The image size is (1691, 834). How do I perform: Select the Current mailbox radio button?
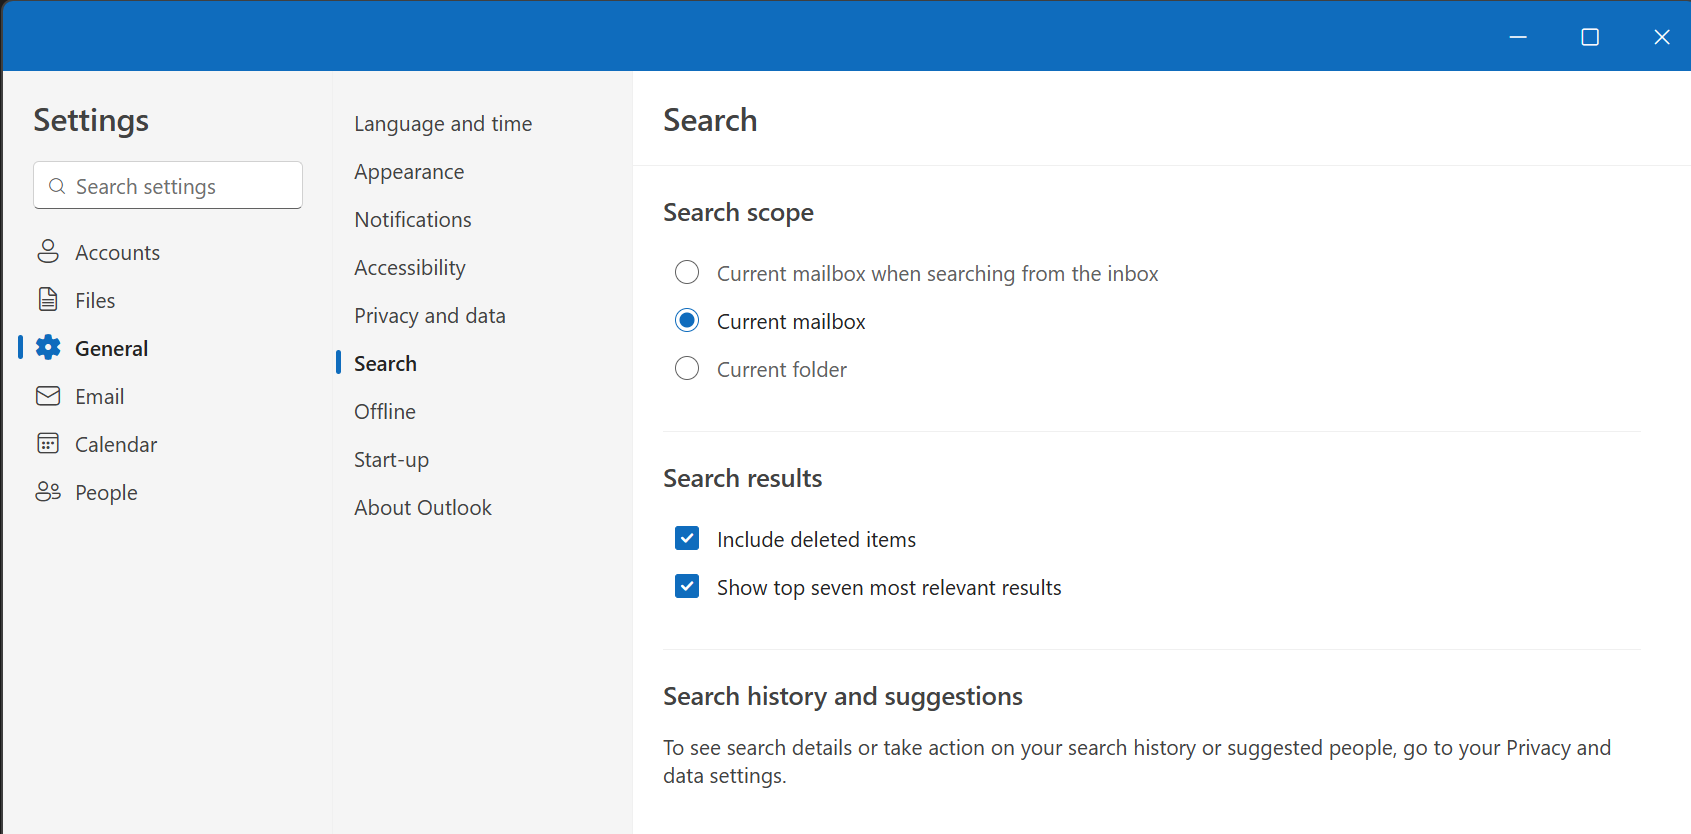point(687,321)
